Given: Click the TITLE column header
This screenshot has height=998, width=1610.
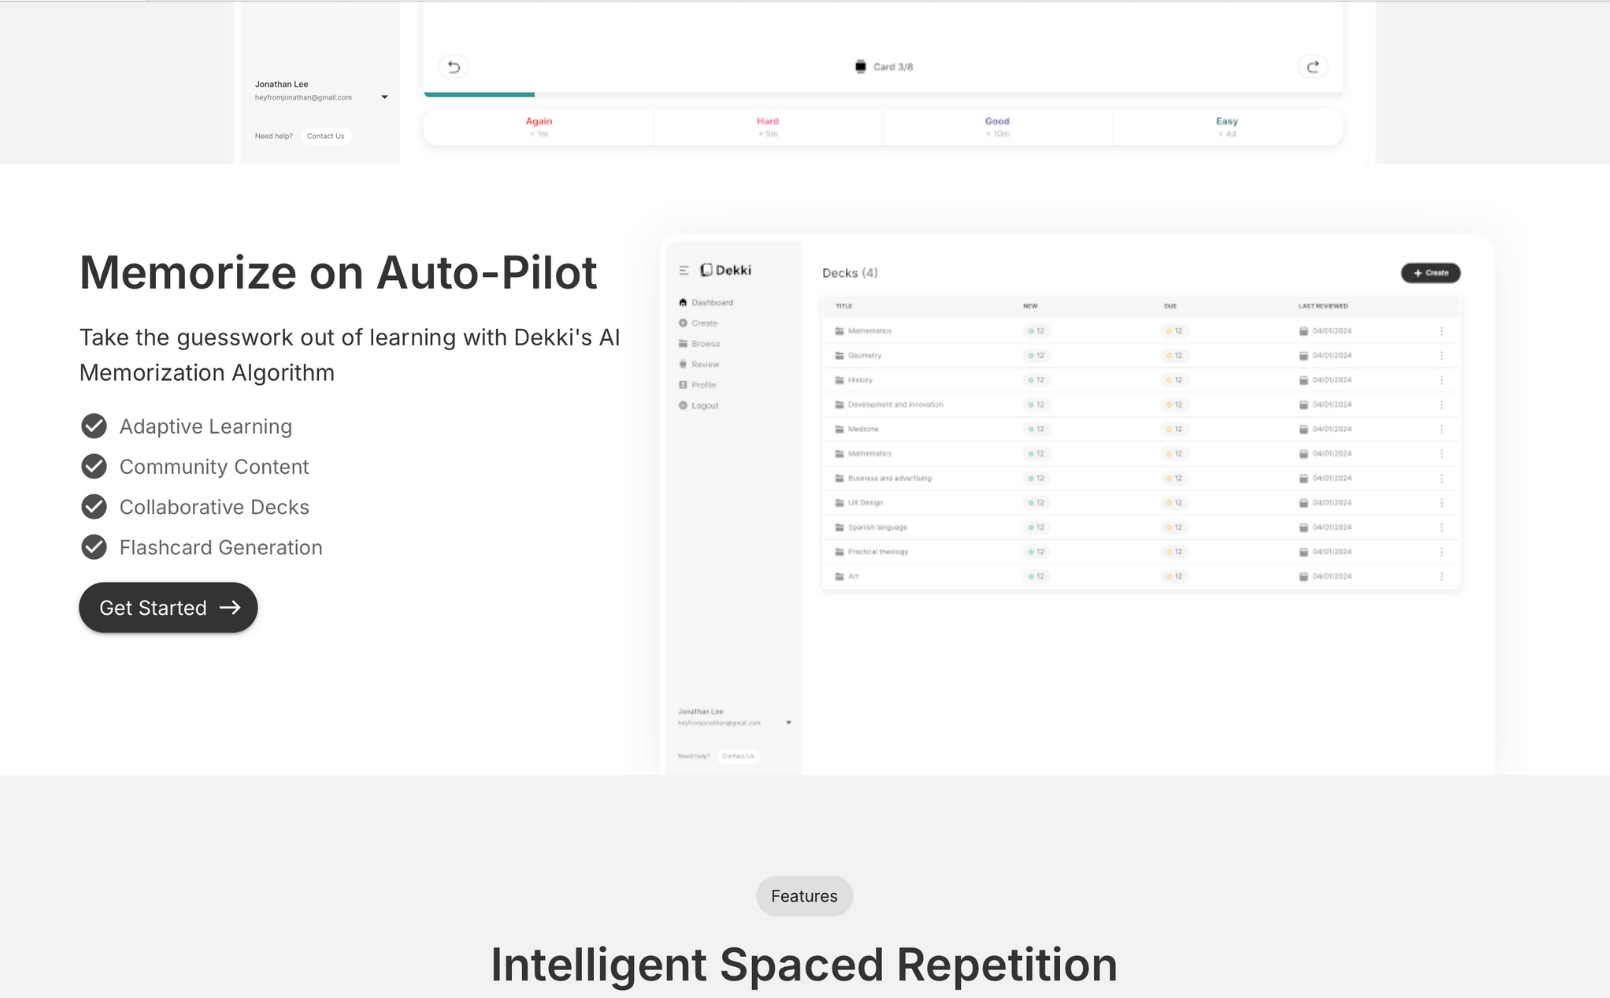Looking at the screenshot, I should point(844,306).
